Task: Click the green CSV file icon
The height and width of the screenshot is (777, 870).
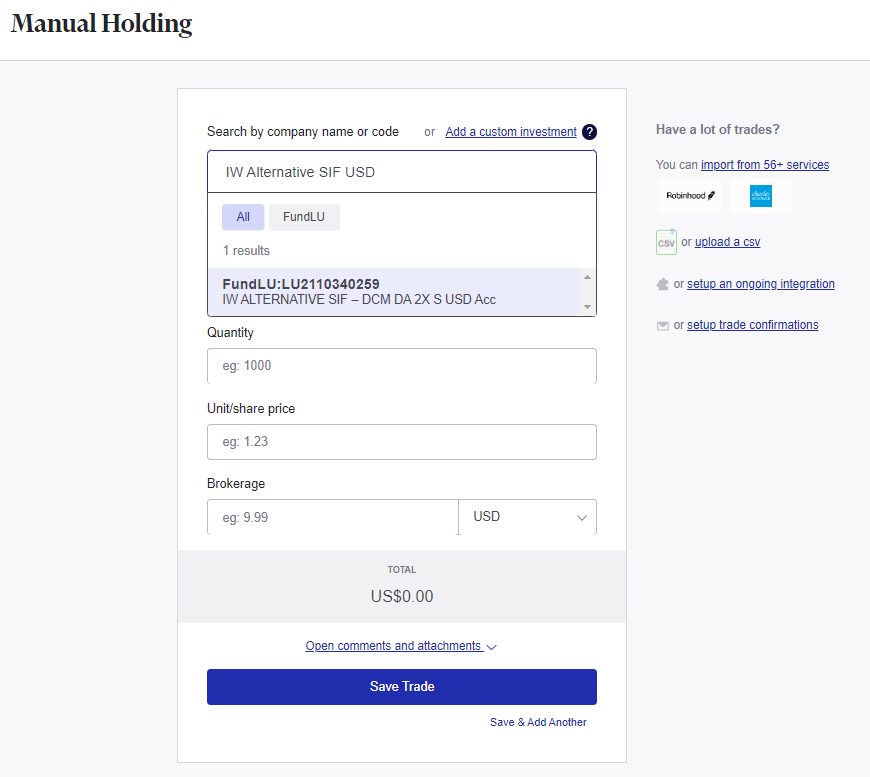Action: (666, 242)
